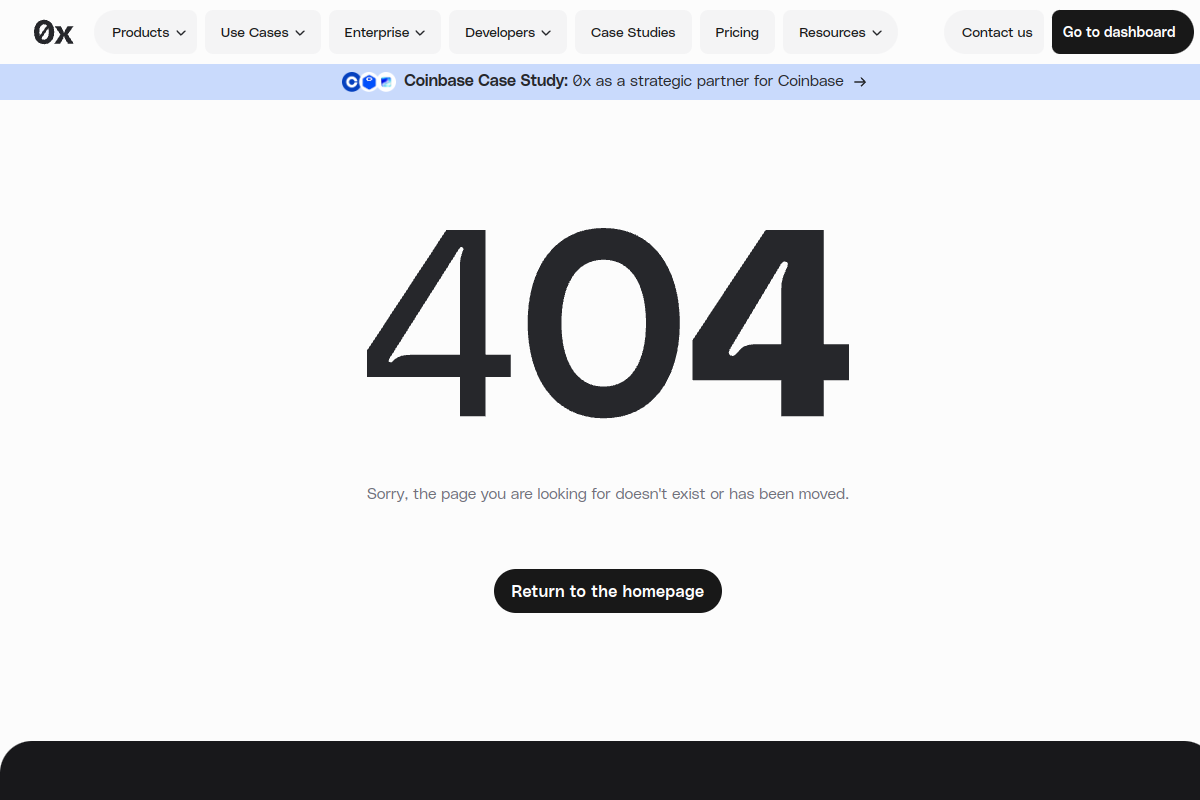The height and width of the screenshot is (800, 1200).
Task: Click Go to dashboard button
Action: [x=1123, y=32]
